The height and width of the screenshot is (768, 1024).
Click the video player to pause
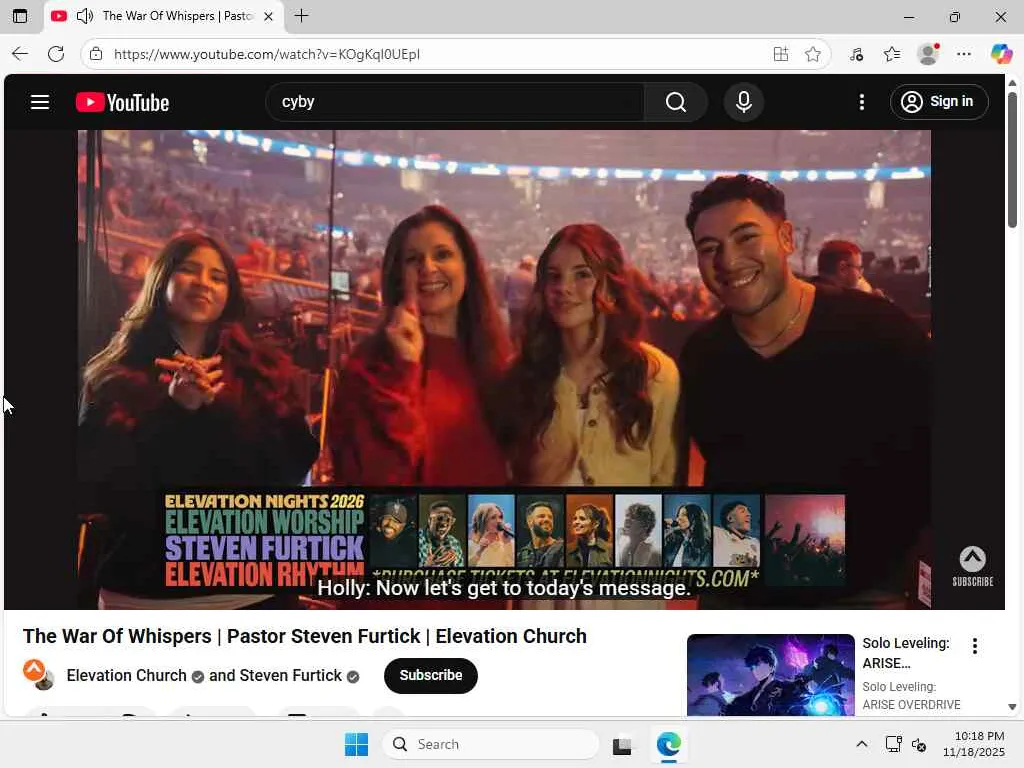click(504, 370)
